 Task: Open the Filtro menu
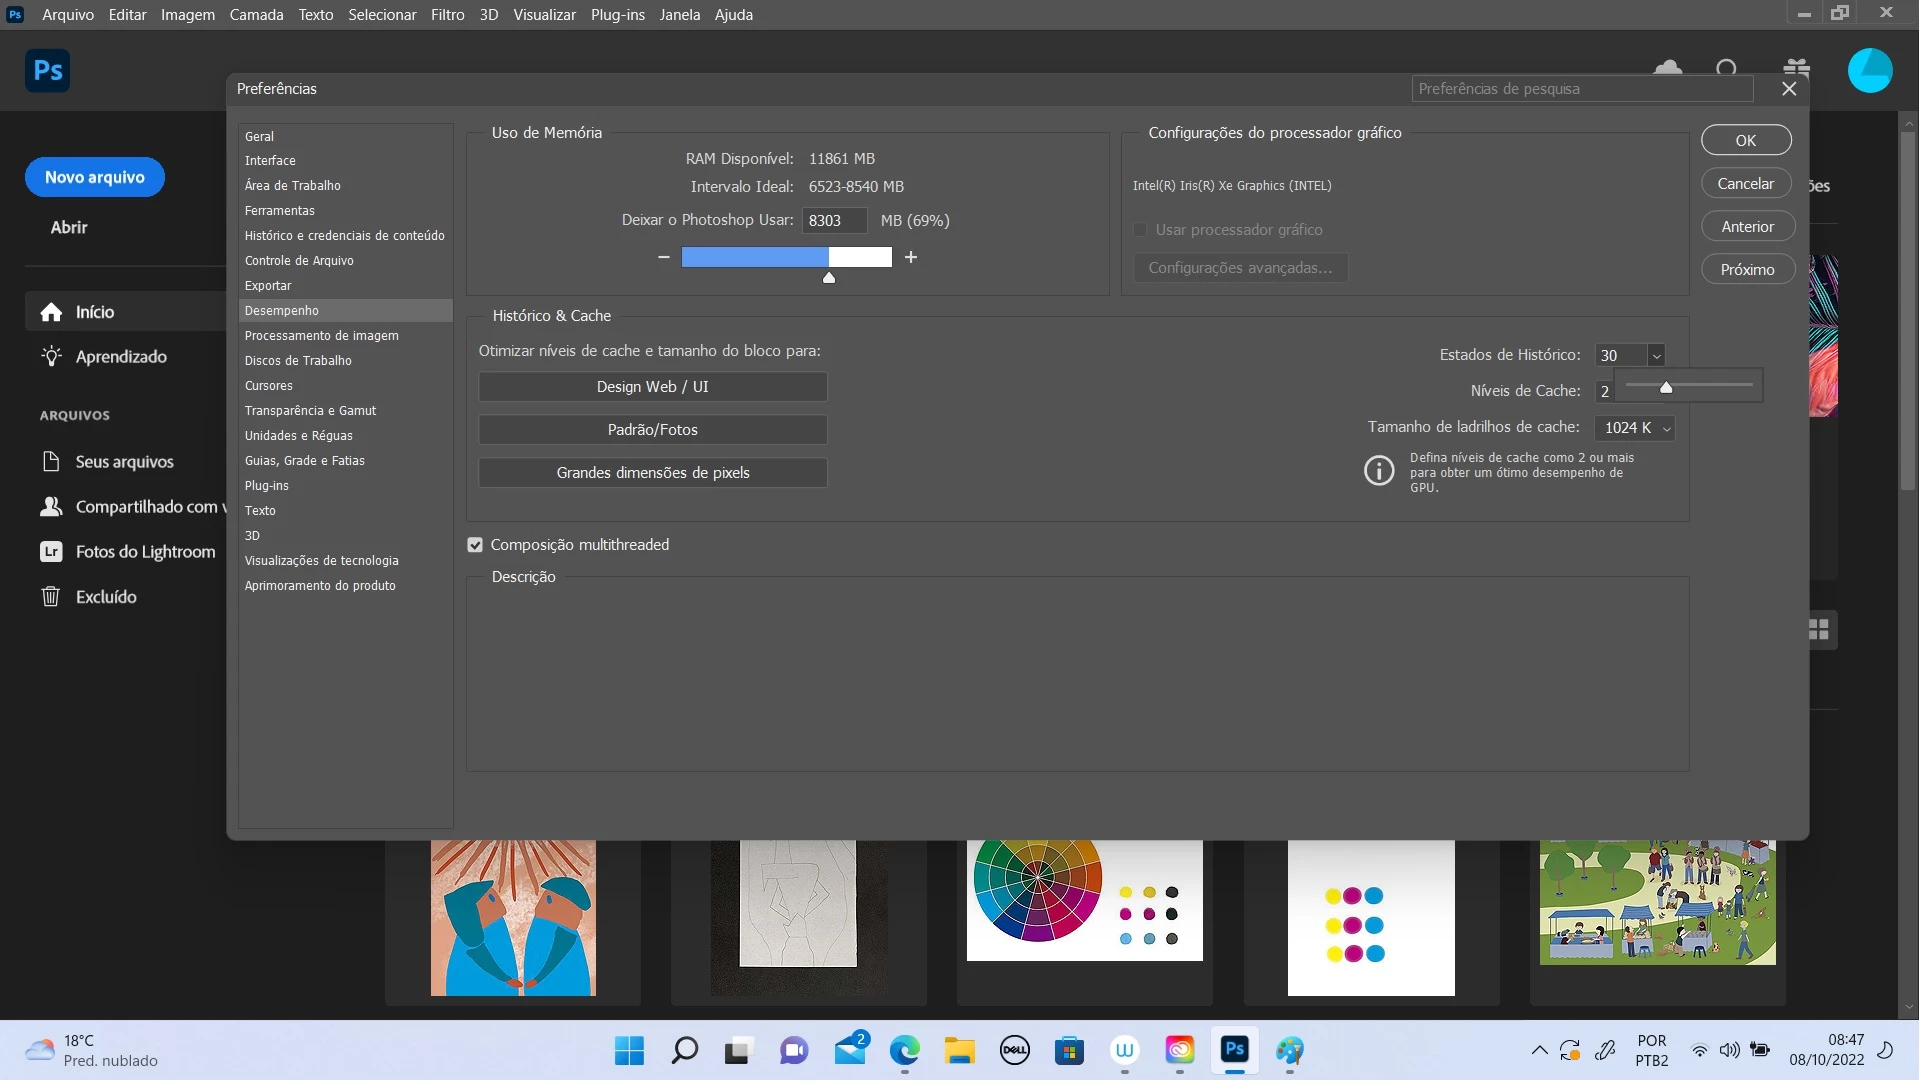click(x=450, y=15)
